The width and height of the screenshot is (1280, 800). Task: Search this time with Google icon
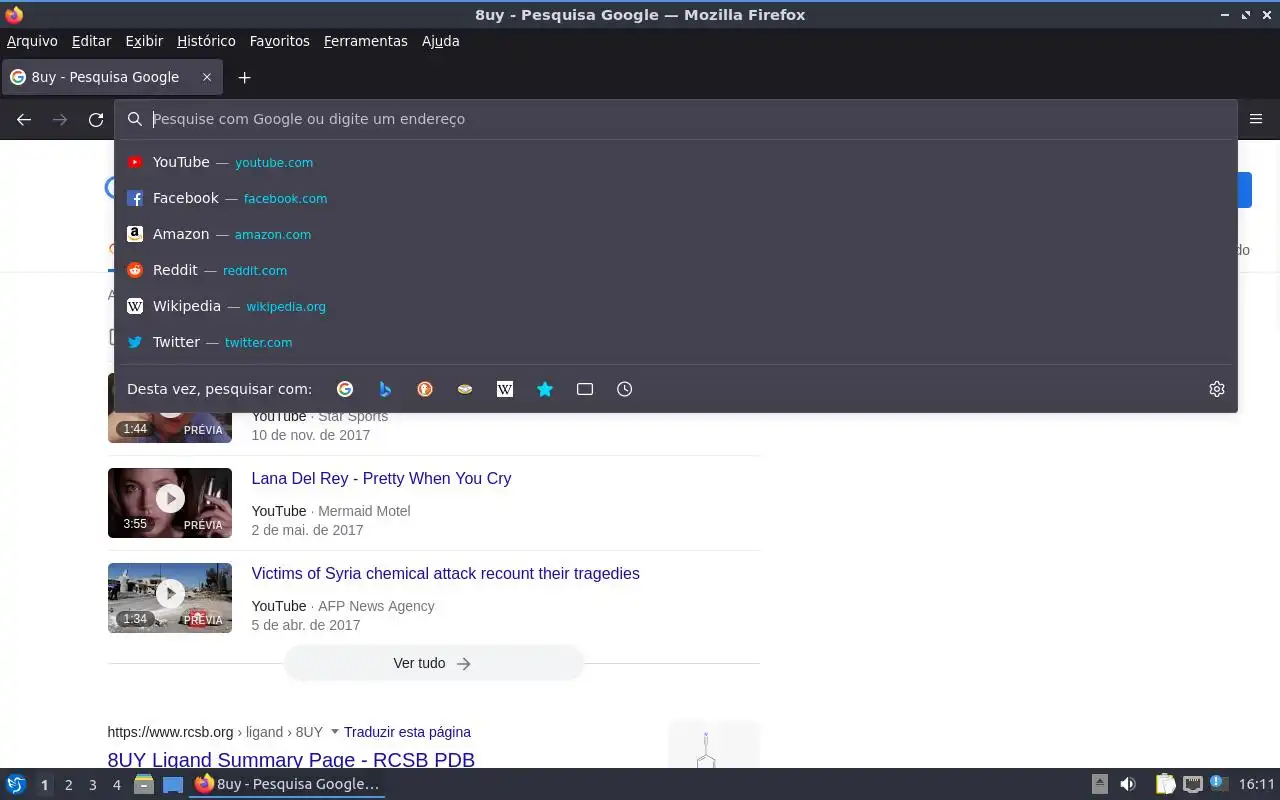345,389
